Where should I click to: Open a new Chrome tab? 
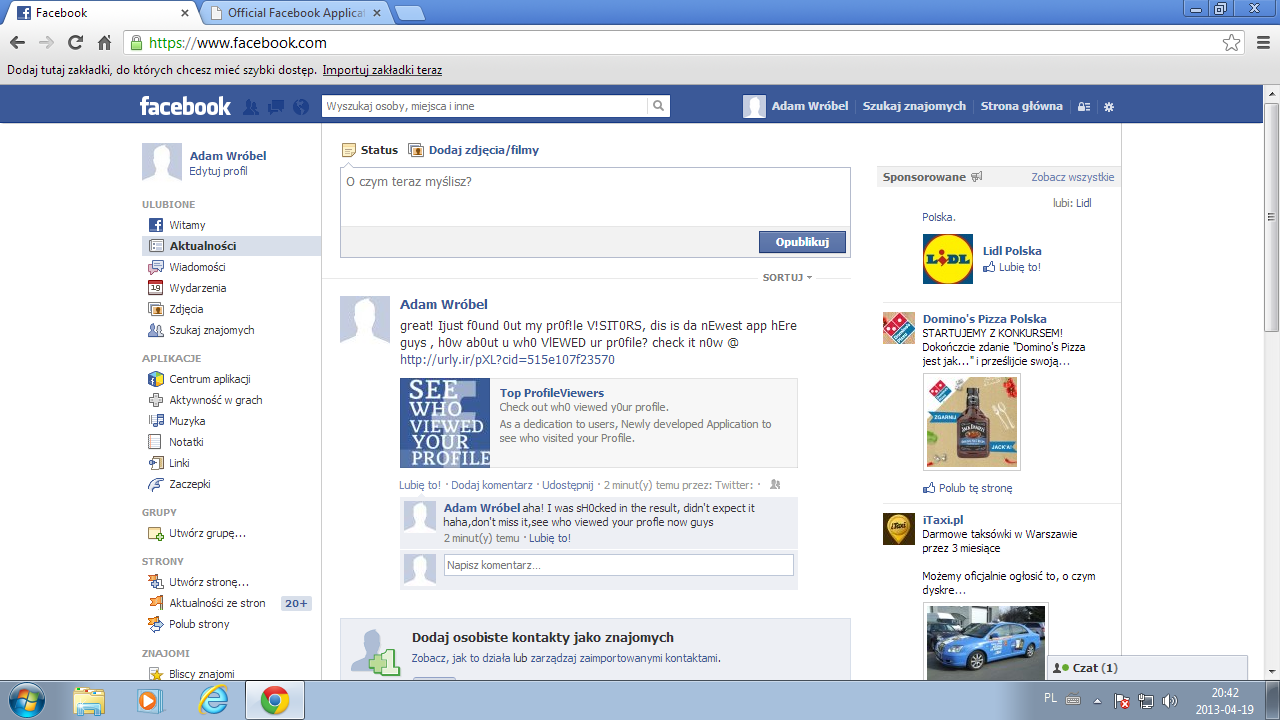[x=409, y=13]
